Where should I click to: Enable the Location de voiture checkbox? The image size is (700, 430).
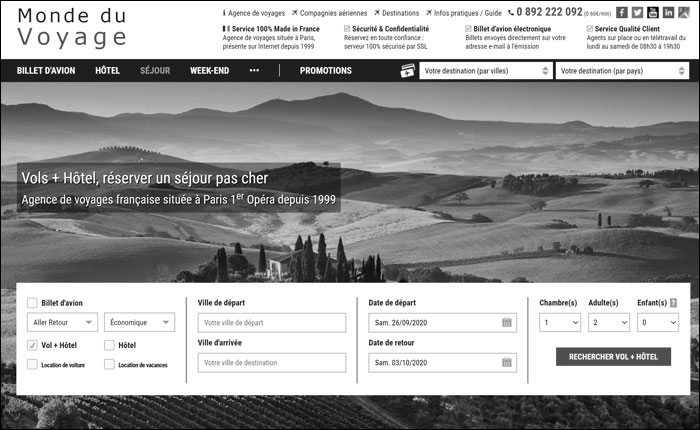click(x=32, y=365)
